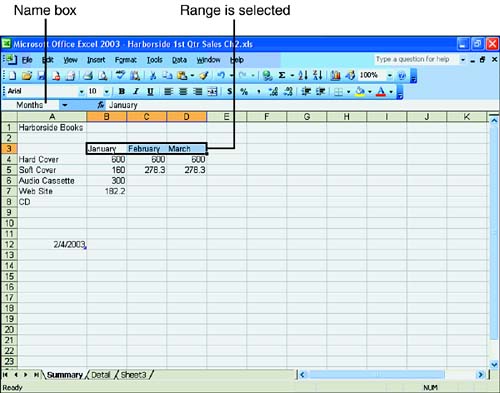
Task: Open the borders style dropdown arrow
Action: [349, 92]
